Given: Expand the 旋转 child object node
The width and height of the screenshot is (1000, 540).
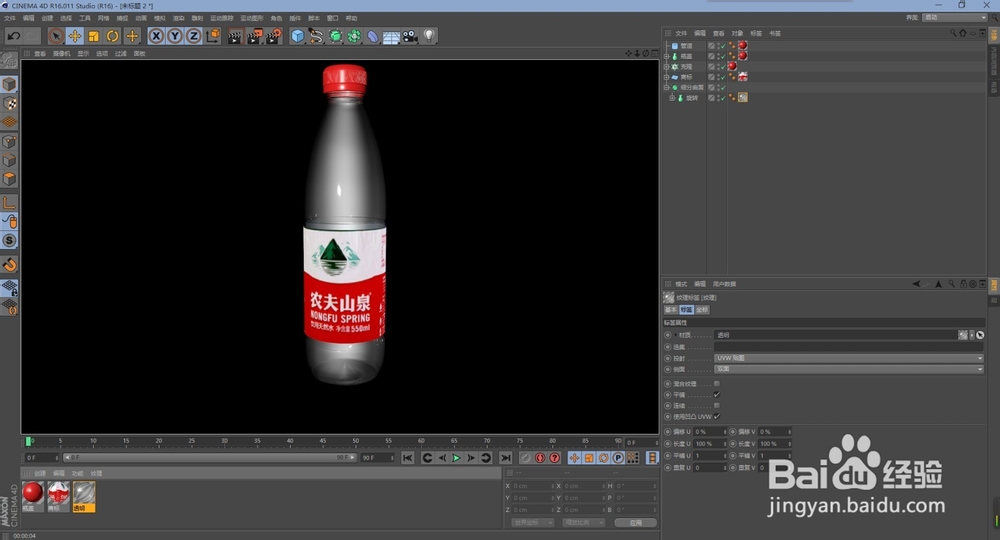Looking at the screenshot, I should 672,98.
